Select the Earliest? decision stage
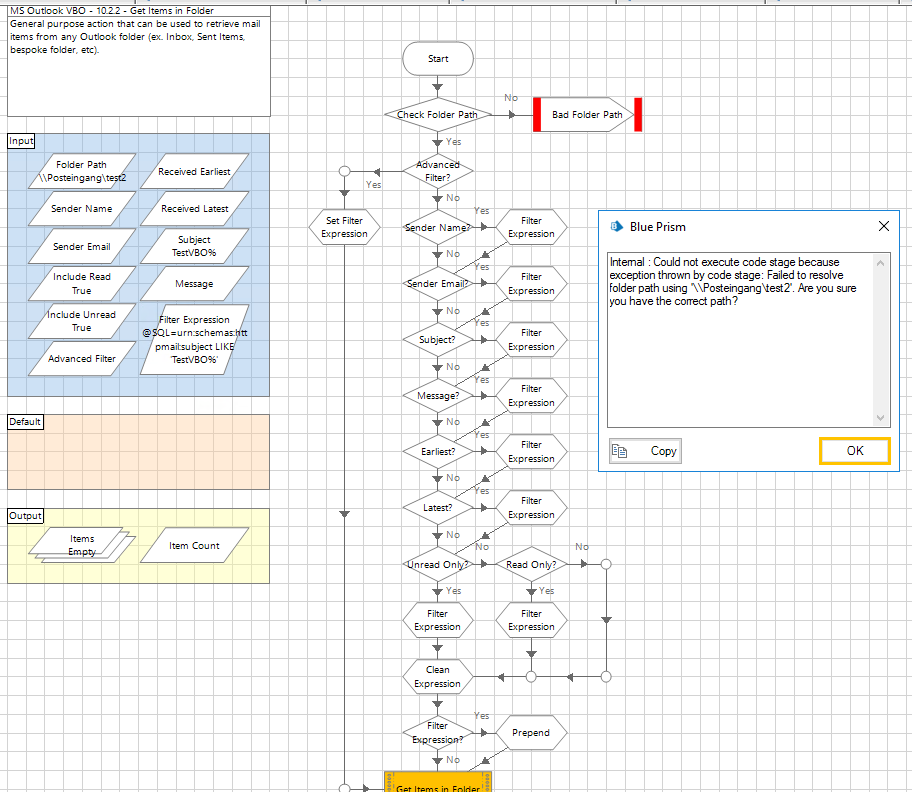The height and width of the screenshot is (792, 912). point(438,451)
